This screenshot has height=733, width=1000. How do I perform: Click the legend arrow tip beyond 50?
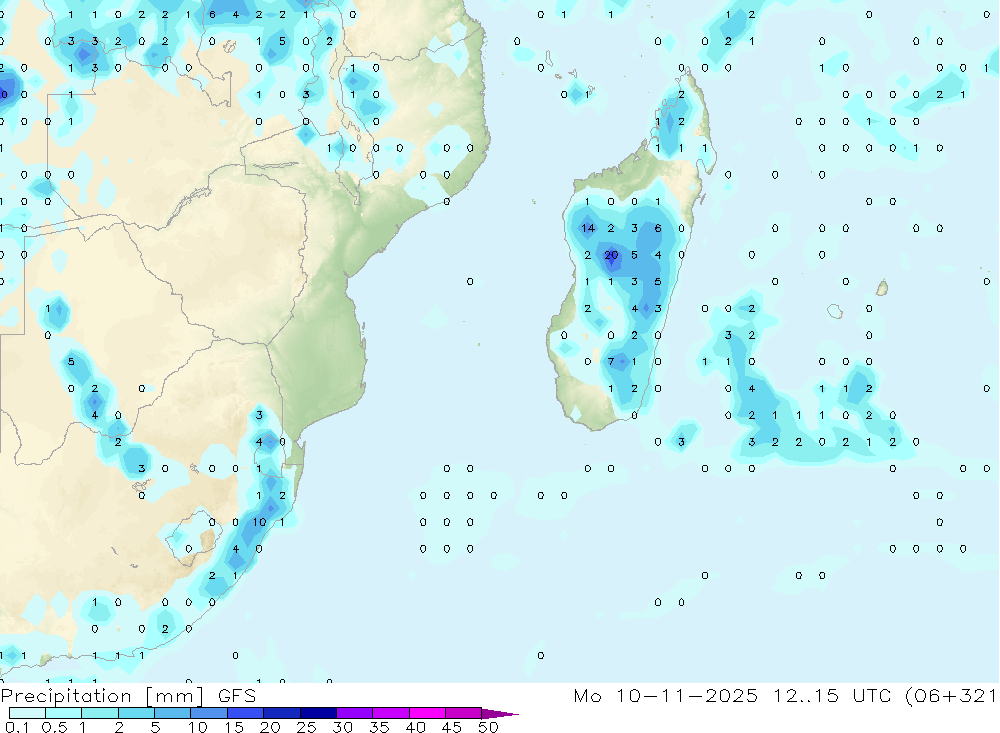pos(500,714)
